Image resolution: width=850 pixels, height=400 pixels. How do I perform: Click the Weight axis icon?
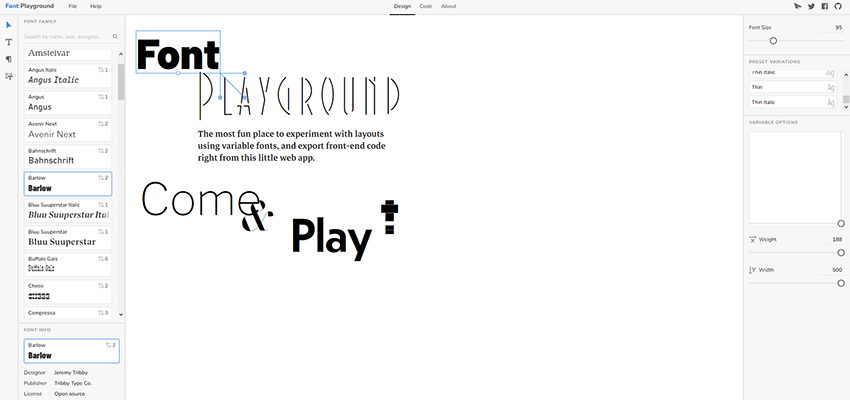pos(752,239)
